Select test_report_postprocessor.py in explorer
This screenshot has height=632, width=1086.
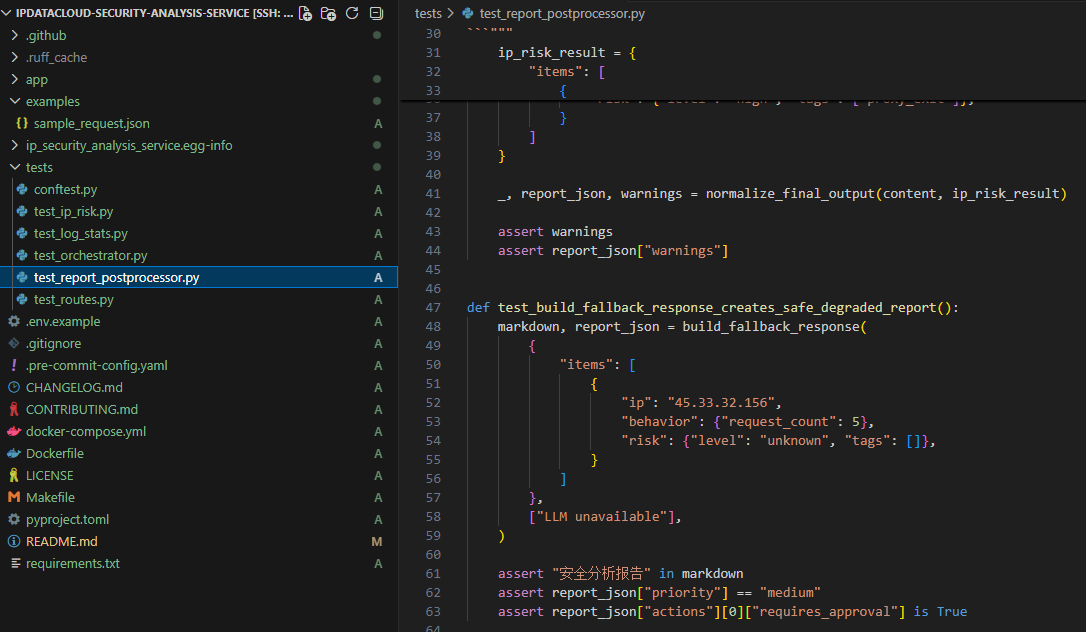199,278
